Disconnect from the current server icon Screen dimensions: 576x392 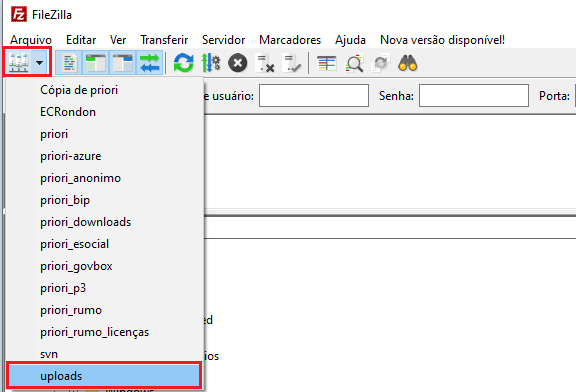(x=265, y=63)
